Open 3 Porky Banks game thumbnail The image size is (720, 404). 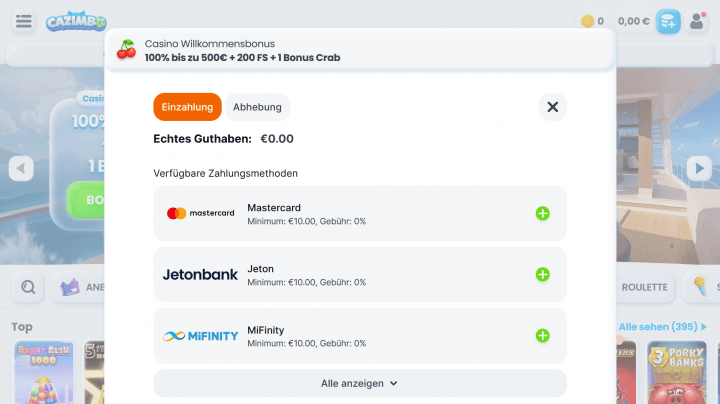[x=677, y=372]
